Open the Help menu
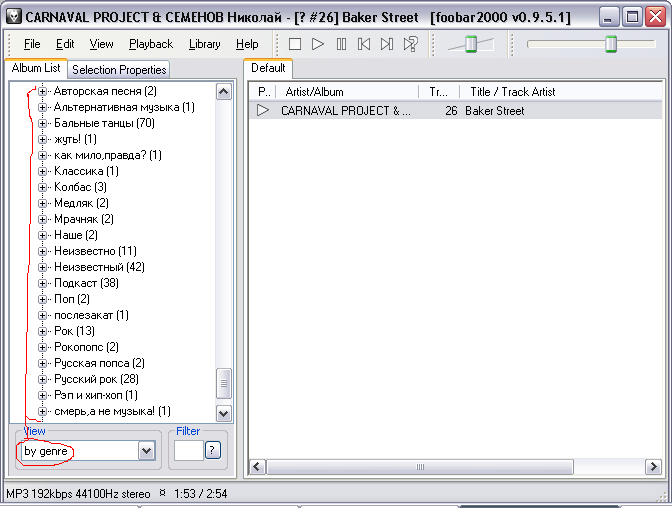The height and width of the screenshot is (508, 672). point(247,44)
